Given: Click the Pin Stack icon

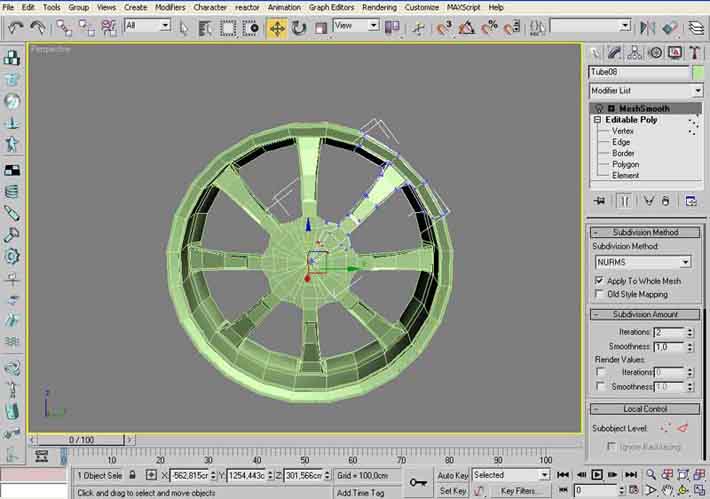Looking at the screenshot, I should point(599,201).
